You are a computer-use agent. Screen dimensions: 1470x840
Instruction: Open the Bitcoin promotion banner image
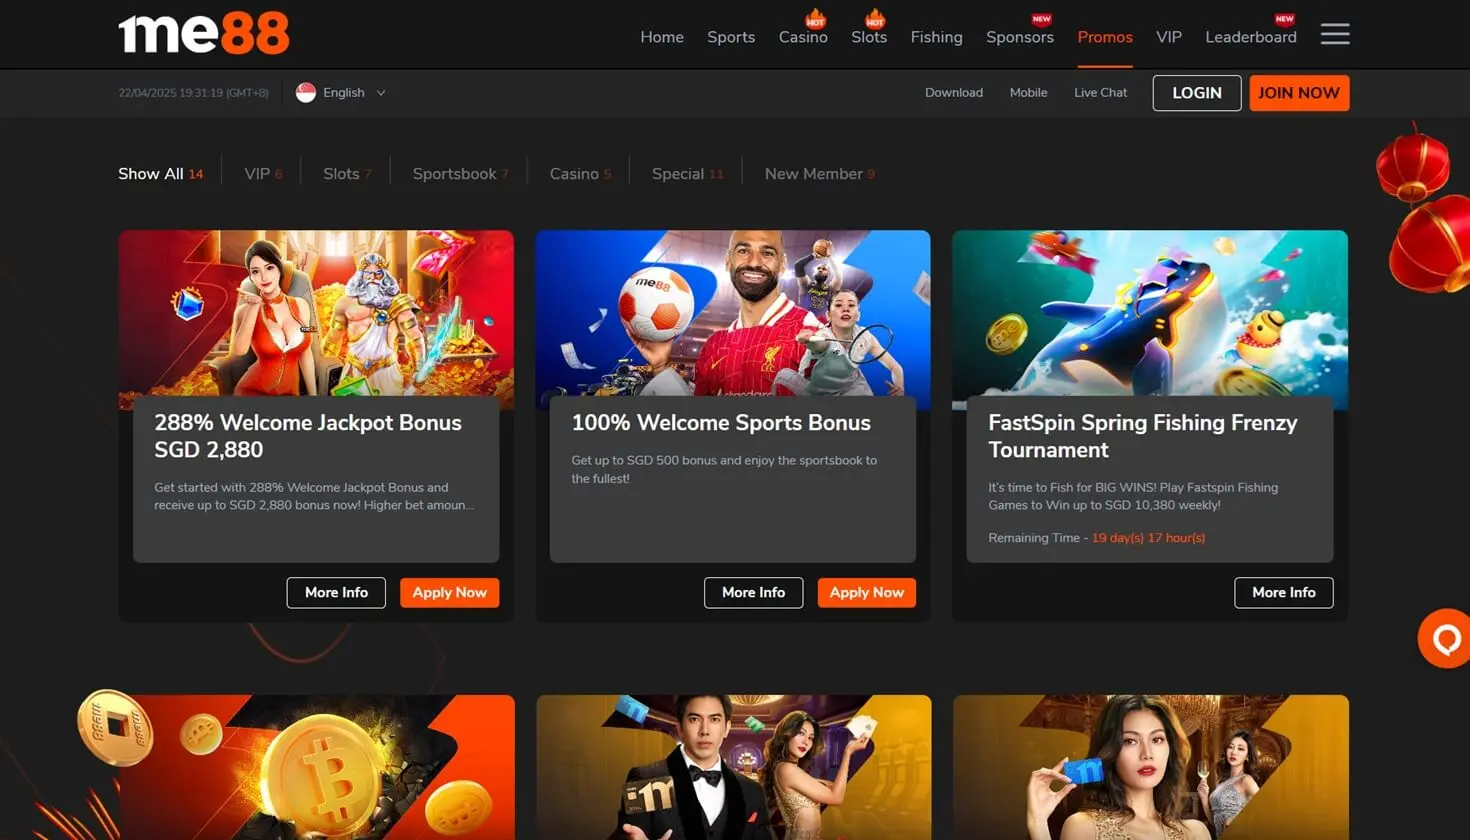pyautogui.click(x=316, y=767)
